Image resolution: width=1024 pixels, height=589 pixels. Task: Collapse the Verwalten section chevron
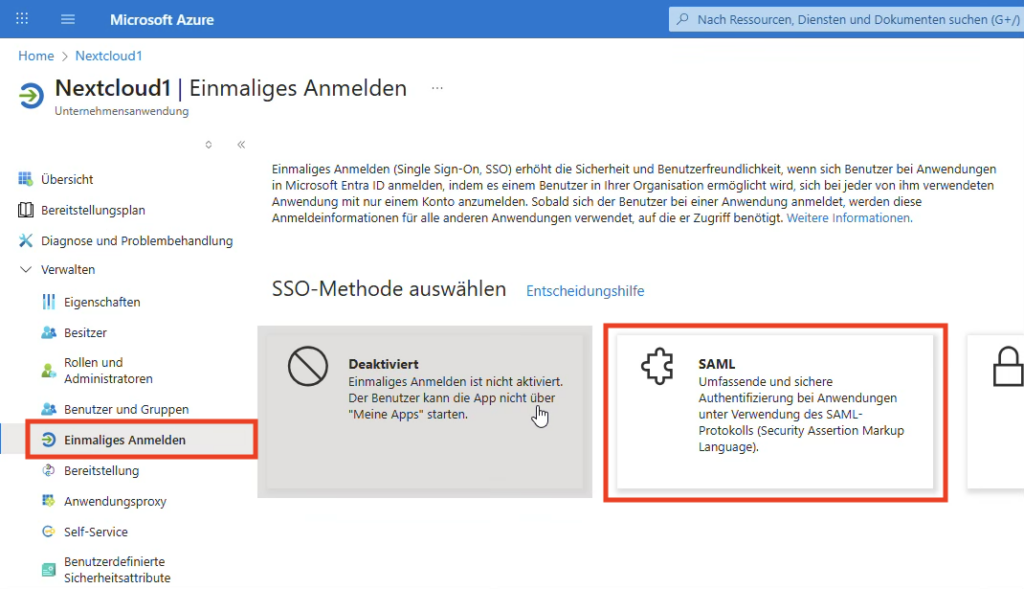pyautogui.click(x=26, y=270)
